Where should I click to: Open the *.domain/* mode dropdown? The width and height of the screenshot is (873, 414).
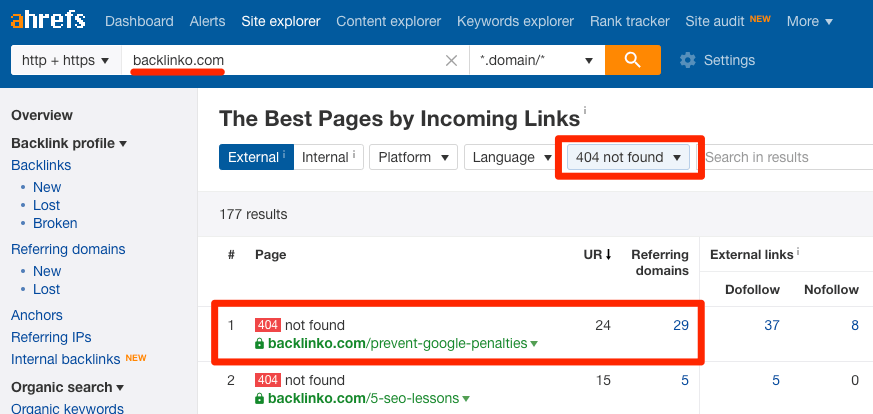pos(536,60)
